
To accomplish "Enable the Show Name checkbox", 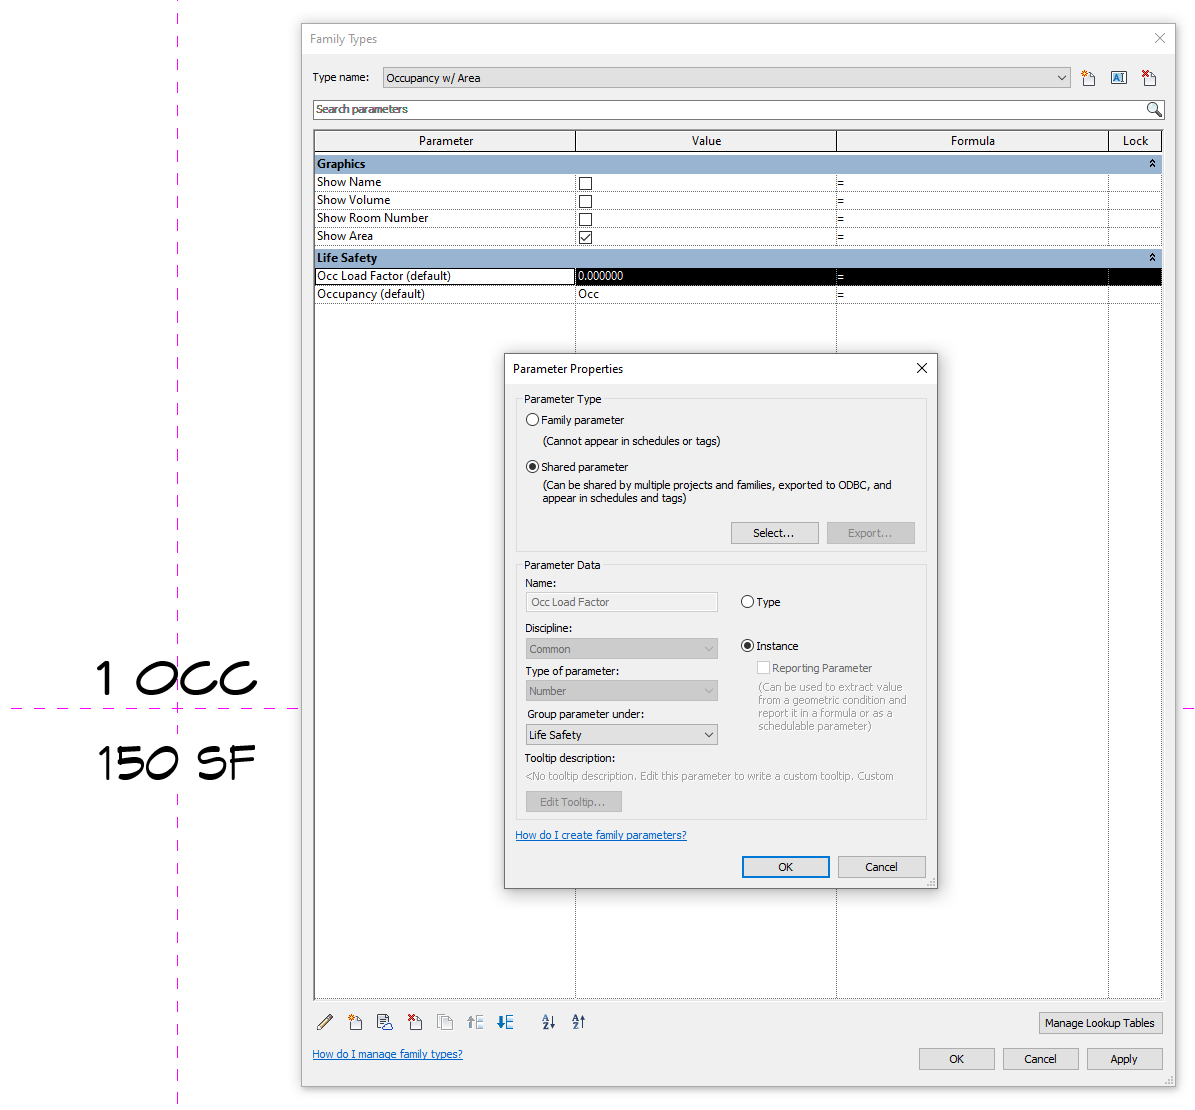I will coord(585,183).
